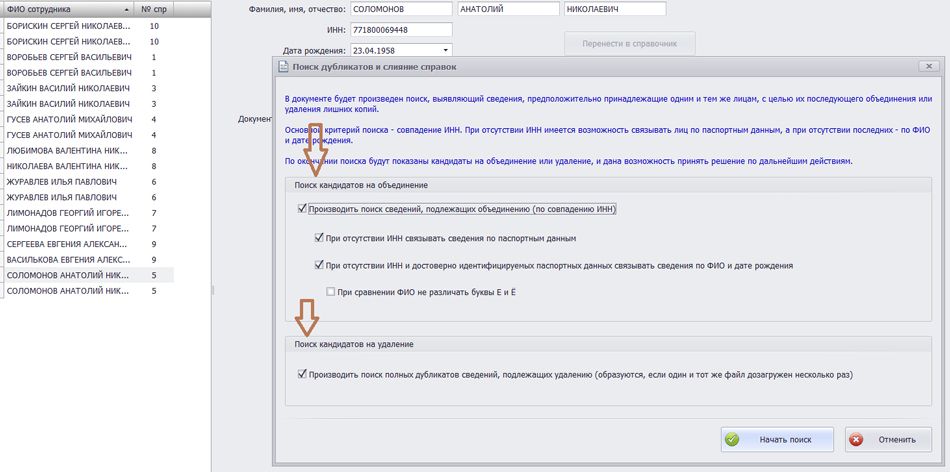The image size is (950, 472).
Task: Click red cross icon on Отменить button
Action: (856, 439)
